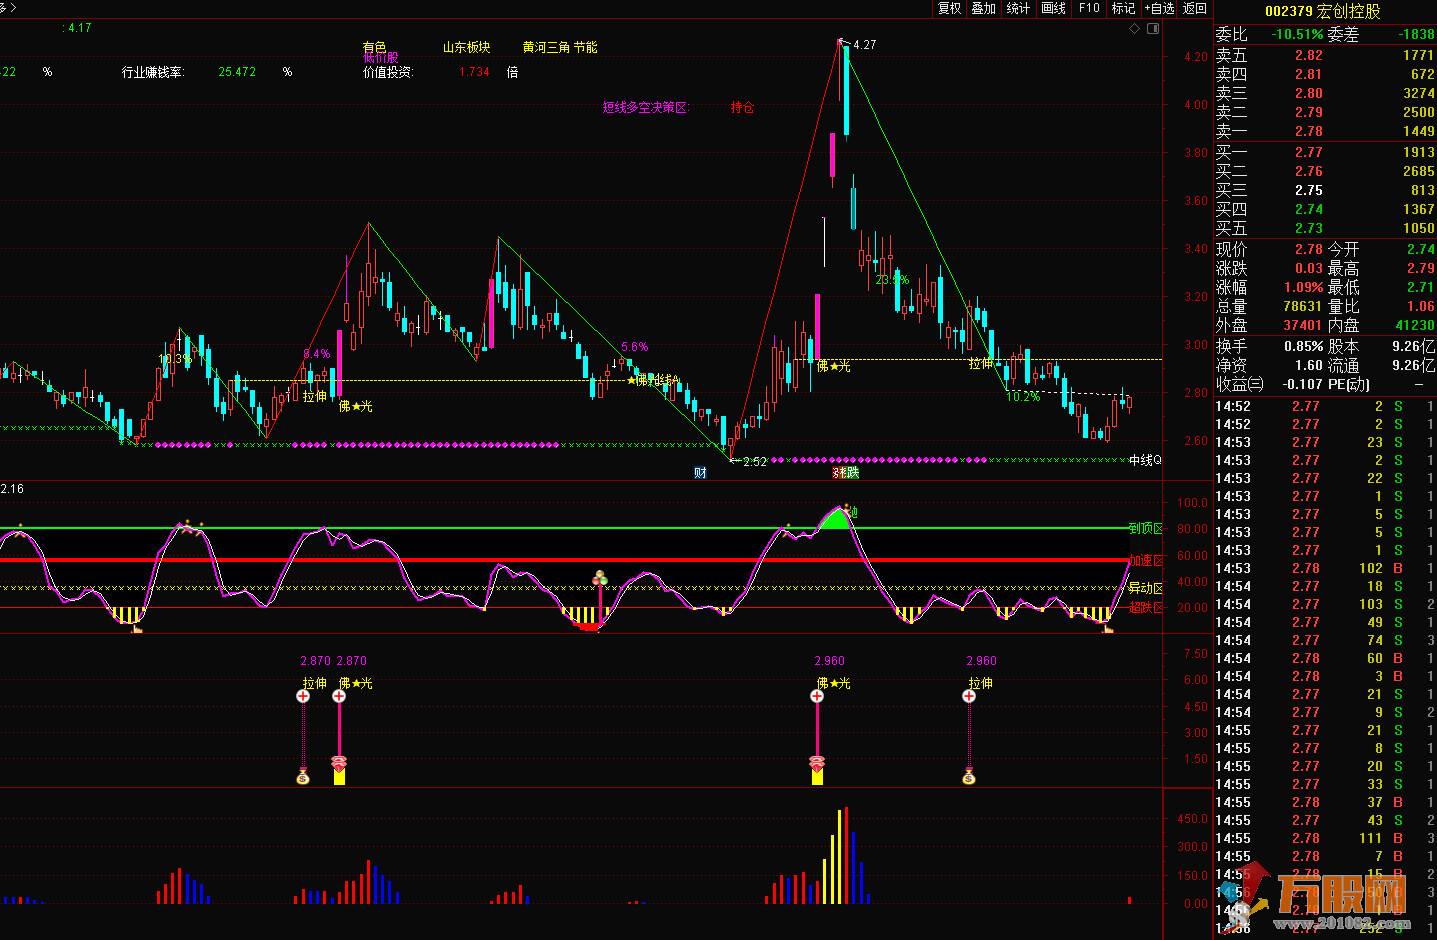Click the 节能 sector tag
1437x940 pixels.
(585, 47)
